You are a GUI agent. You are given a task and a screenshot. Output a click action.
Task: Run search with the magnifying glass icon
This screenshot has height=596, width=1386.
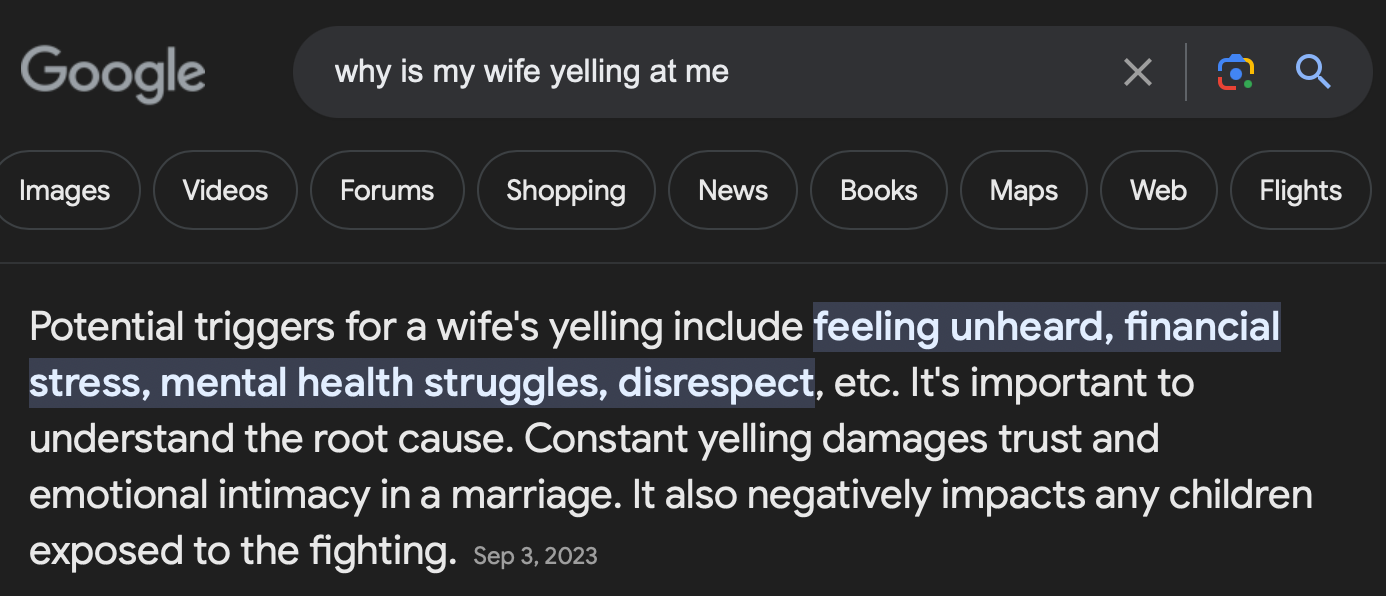1313,72
